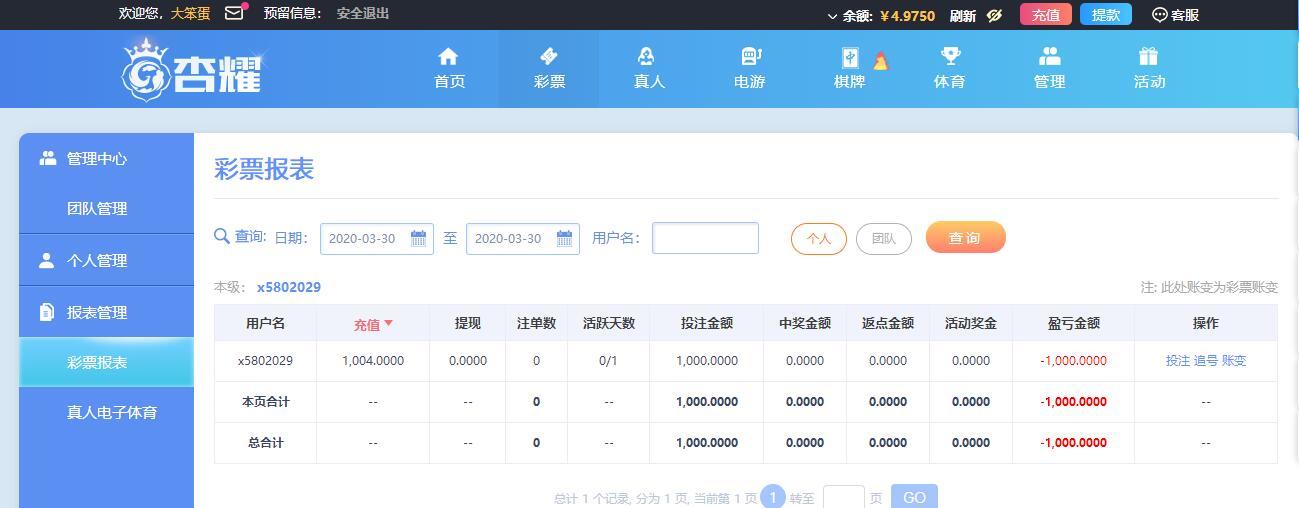This screenshot has width=1299, height=508.
Task: Open the 体育 sports trophy icon
Action: coord(949,57)
